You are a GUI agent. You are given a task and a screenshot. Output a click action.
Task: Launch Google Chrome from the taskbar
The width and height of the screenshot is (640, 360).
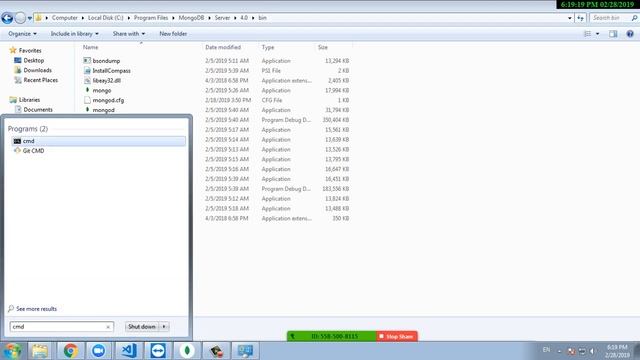[70, 351]
